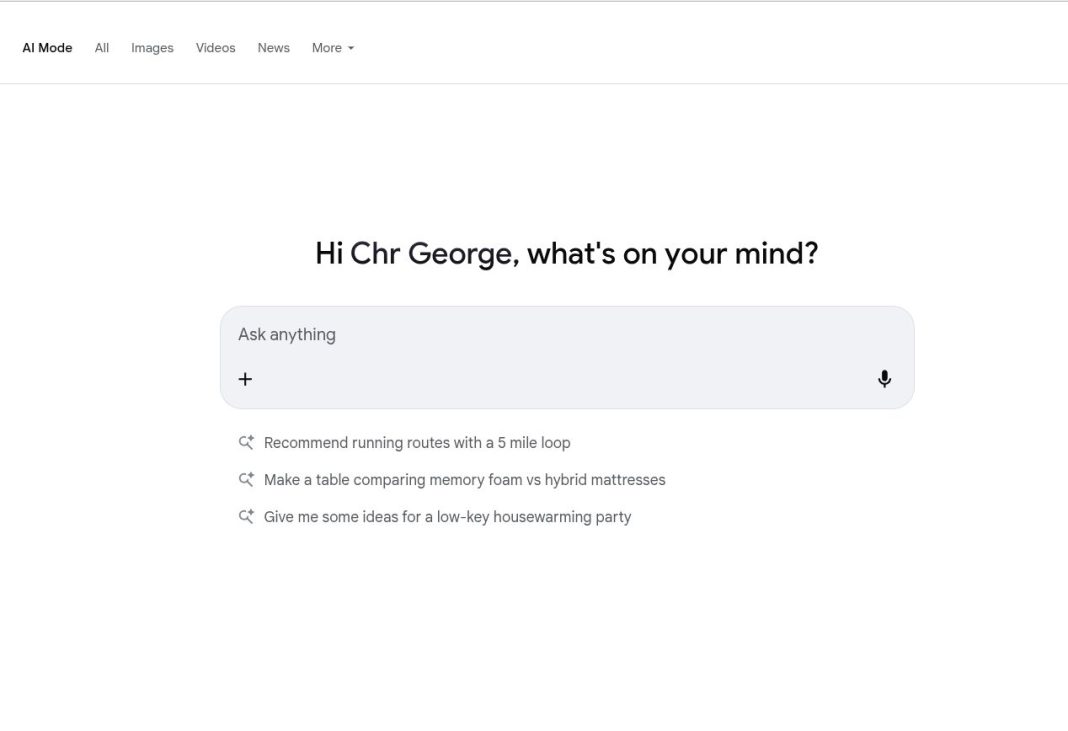Click the retry icon beside the running routes suggestion
1068x731 pixels.
[x=245, y=442]
